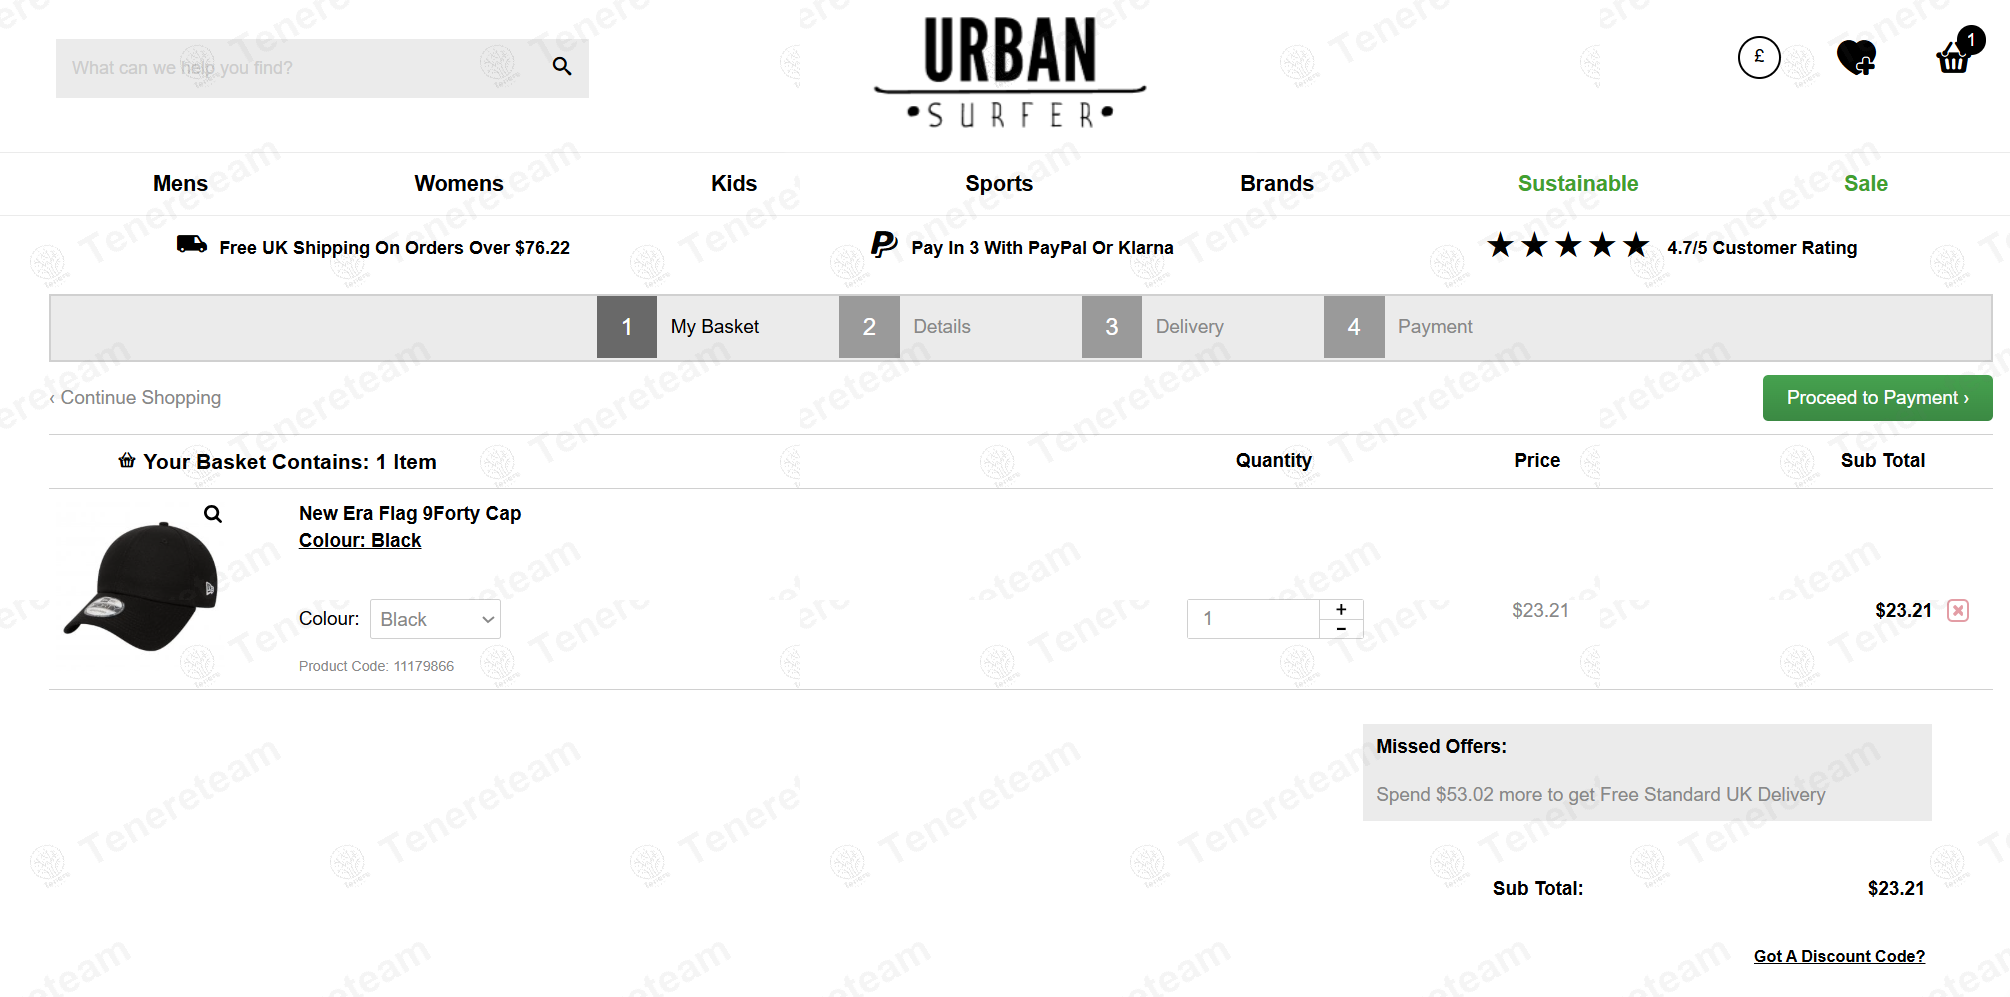Click 4.7/5 Customer Rating text
Viewport: 2010px width, 997px height.
click(x=1762, y=248)
